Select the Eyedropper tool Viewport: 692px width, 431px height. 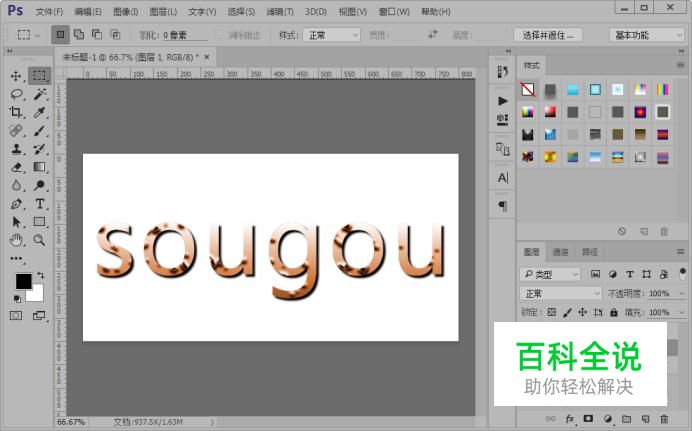click(40, 112)
